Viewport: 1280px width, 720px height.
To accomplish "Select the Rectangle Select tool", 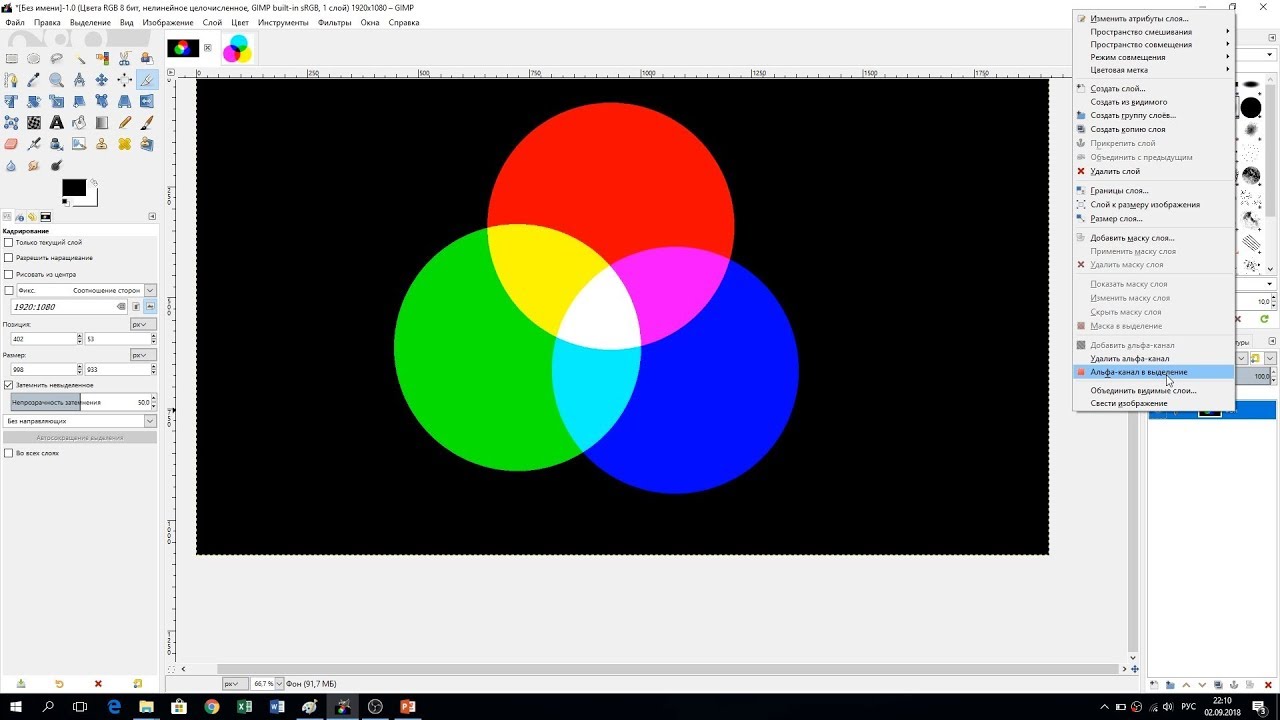I will (11, 58).
